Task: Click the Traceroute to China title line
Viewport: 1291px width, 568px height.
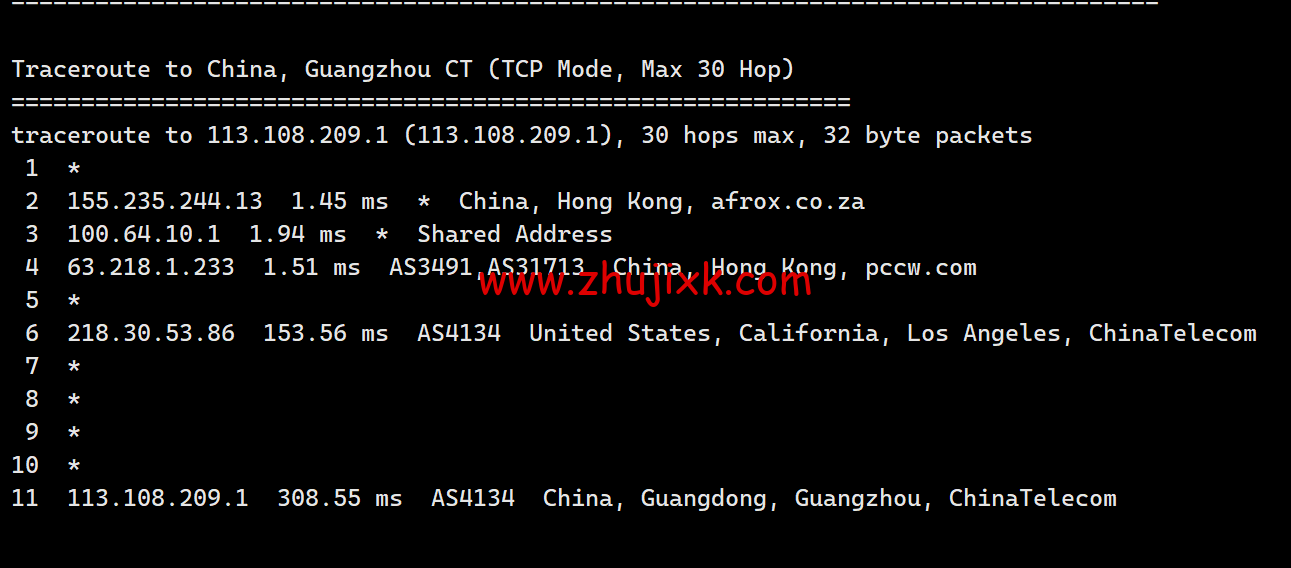Action: (403, 70)
